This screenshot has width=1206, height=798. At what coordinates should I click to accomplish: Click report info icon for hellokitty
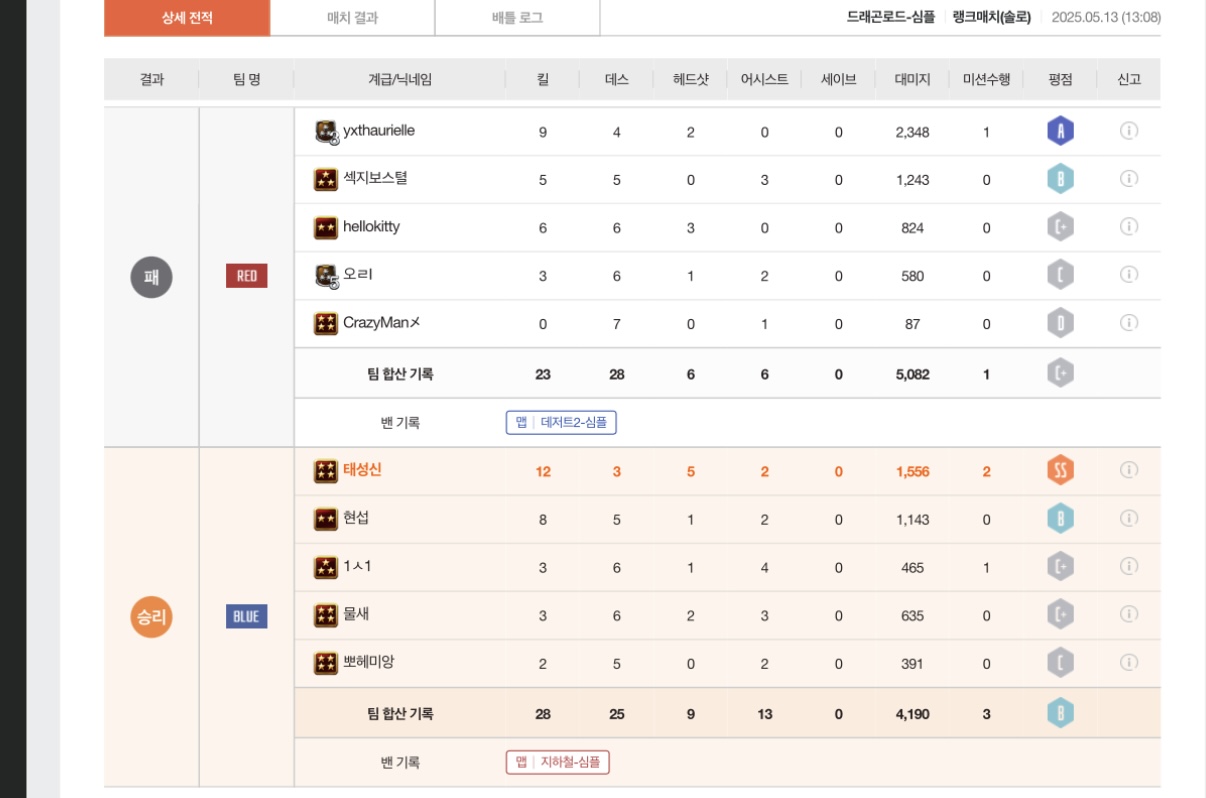(x=1129, y=227)
